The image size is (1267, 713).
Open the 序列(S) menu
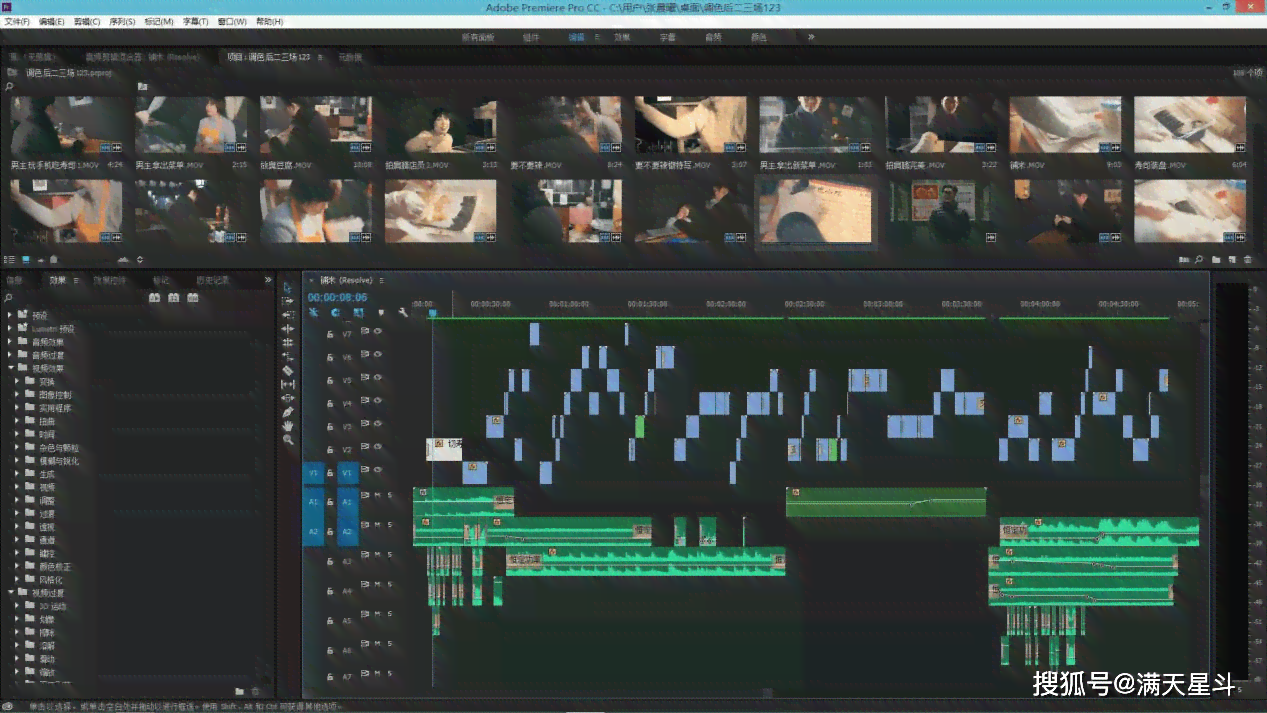122,21
